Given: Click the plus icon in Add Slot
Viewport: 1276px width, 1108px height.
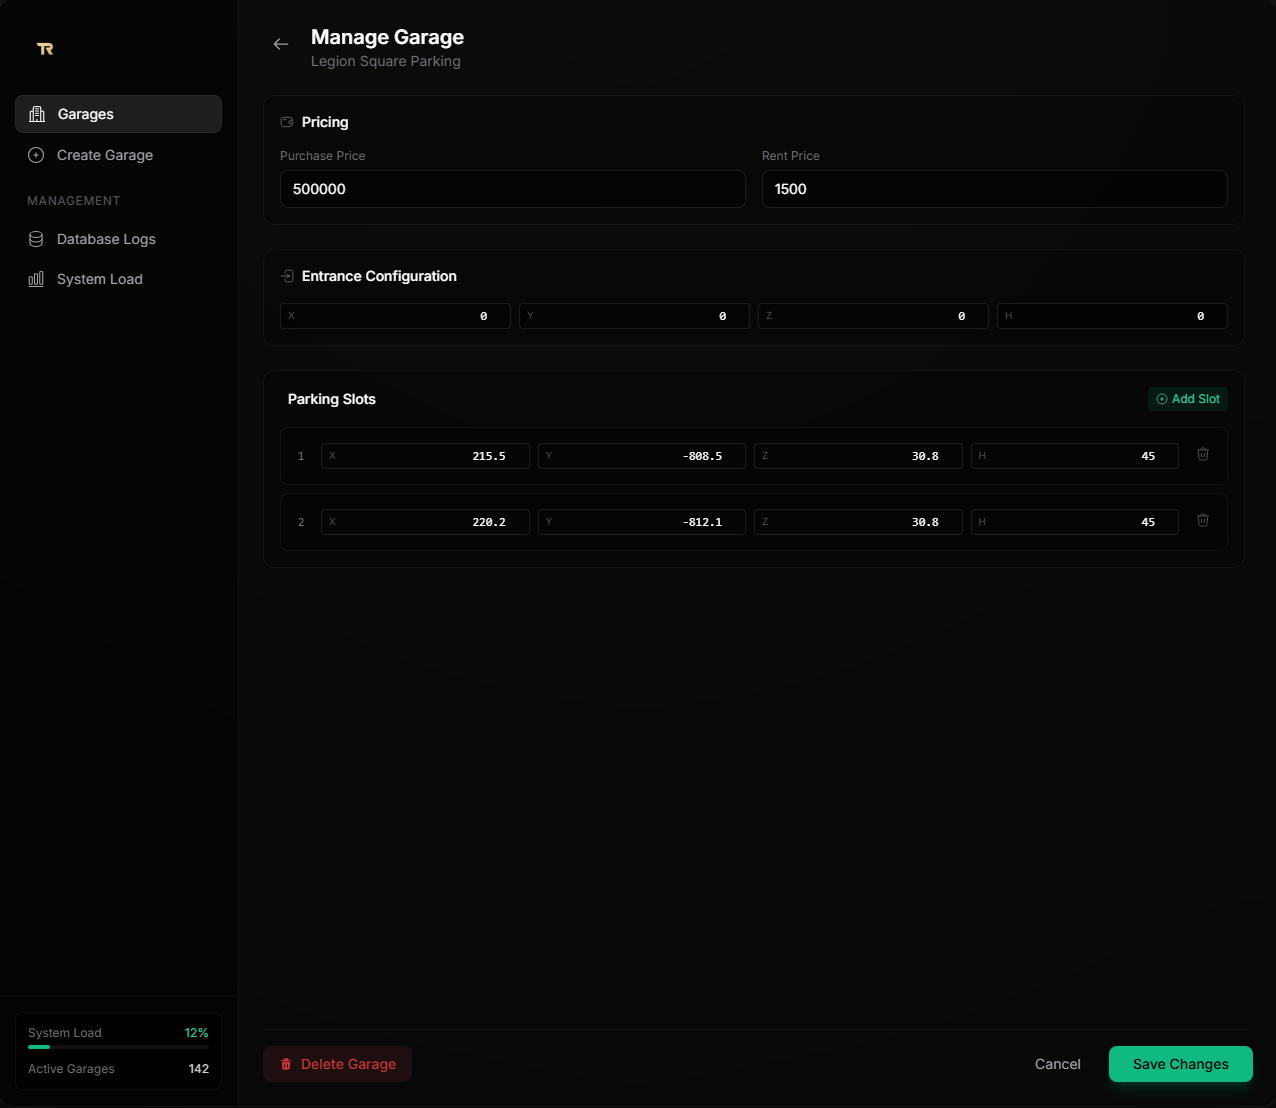Looking at the screenshot, I should point(1162,399).
